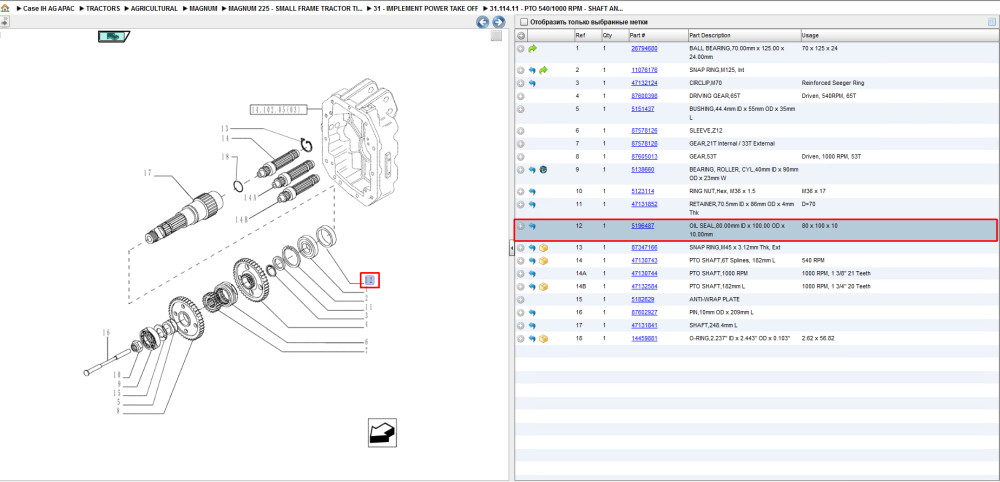Click the highlighted callout 12 in diagram
Image resolution: width=1000 pixels, height=482 pixels.
[x=370, y=280]
